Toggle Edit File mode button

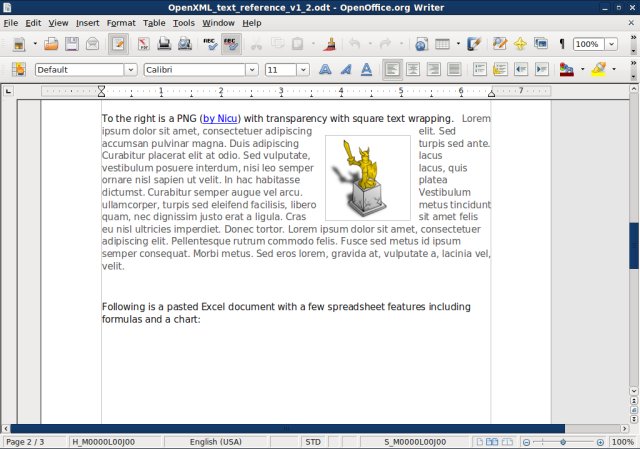pos(118,44)
